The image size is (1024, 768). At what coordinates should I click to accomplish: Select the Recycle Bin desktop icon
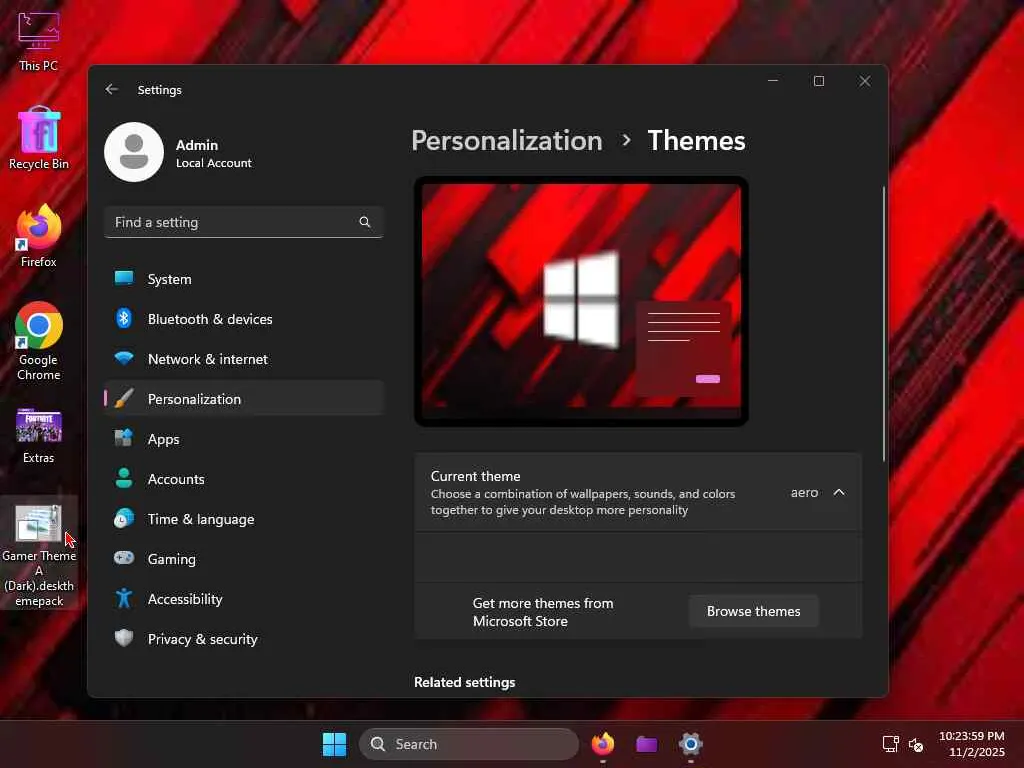(39, 138)
